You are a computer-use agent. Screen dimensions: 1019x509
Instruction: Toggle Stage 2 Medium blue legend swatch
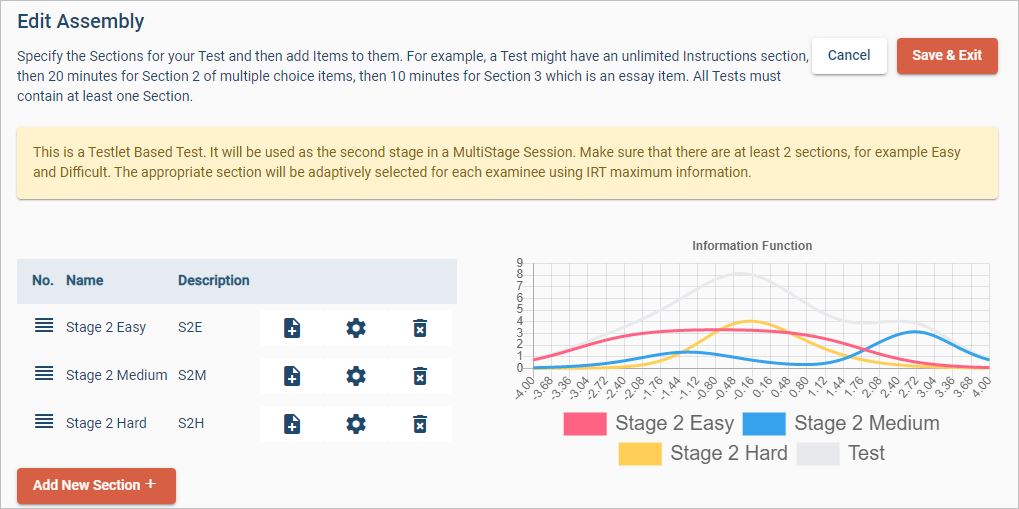click(764, 424)
